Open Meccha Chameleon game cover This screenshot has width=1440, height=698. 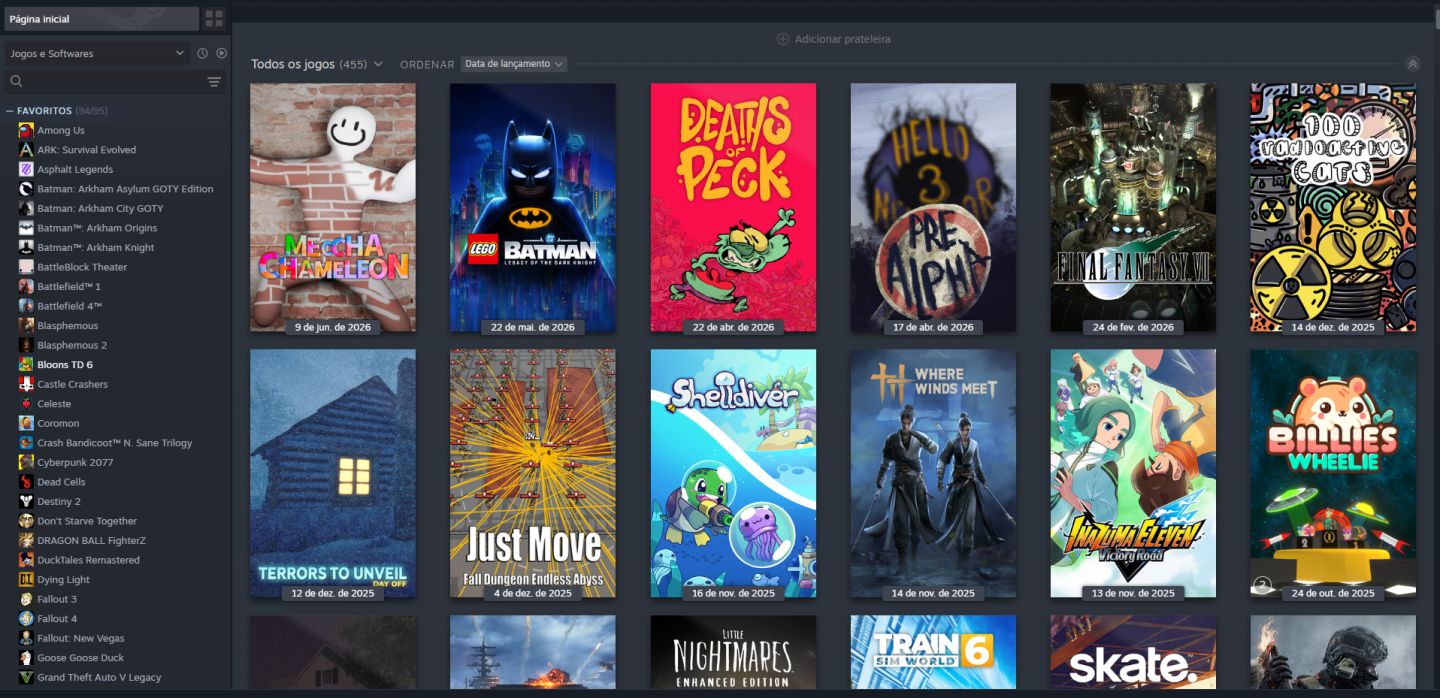pyautogui.click(x=333, y=207)
